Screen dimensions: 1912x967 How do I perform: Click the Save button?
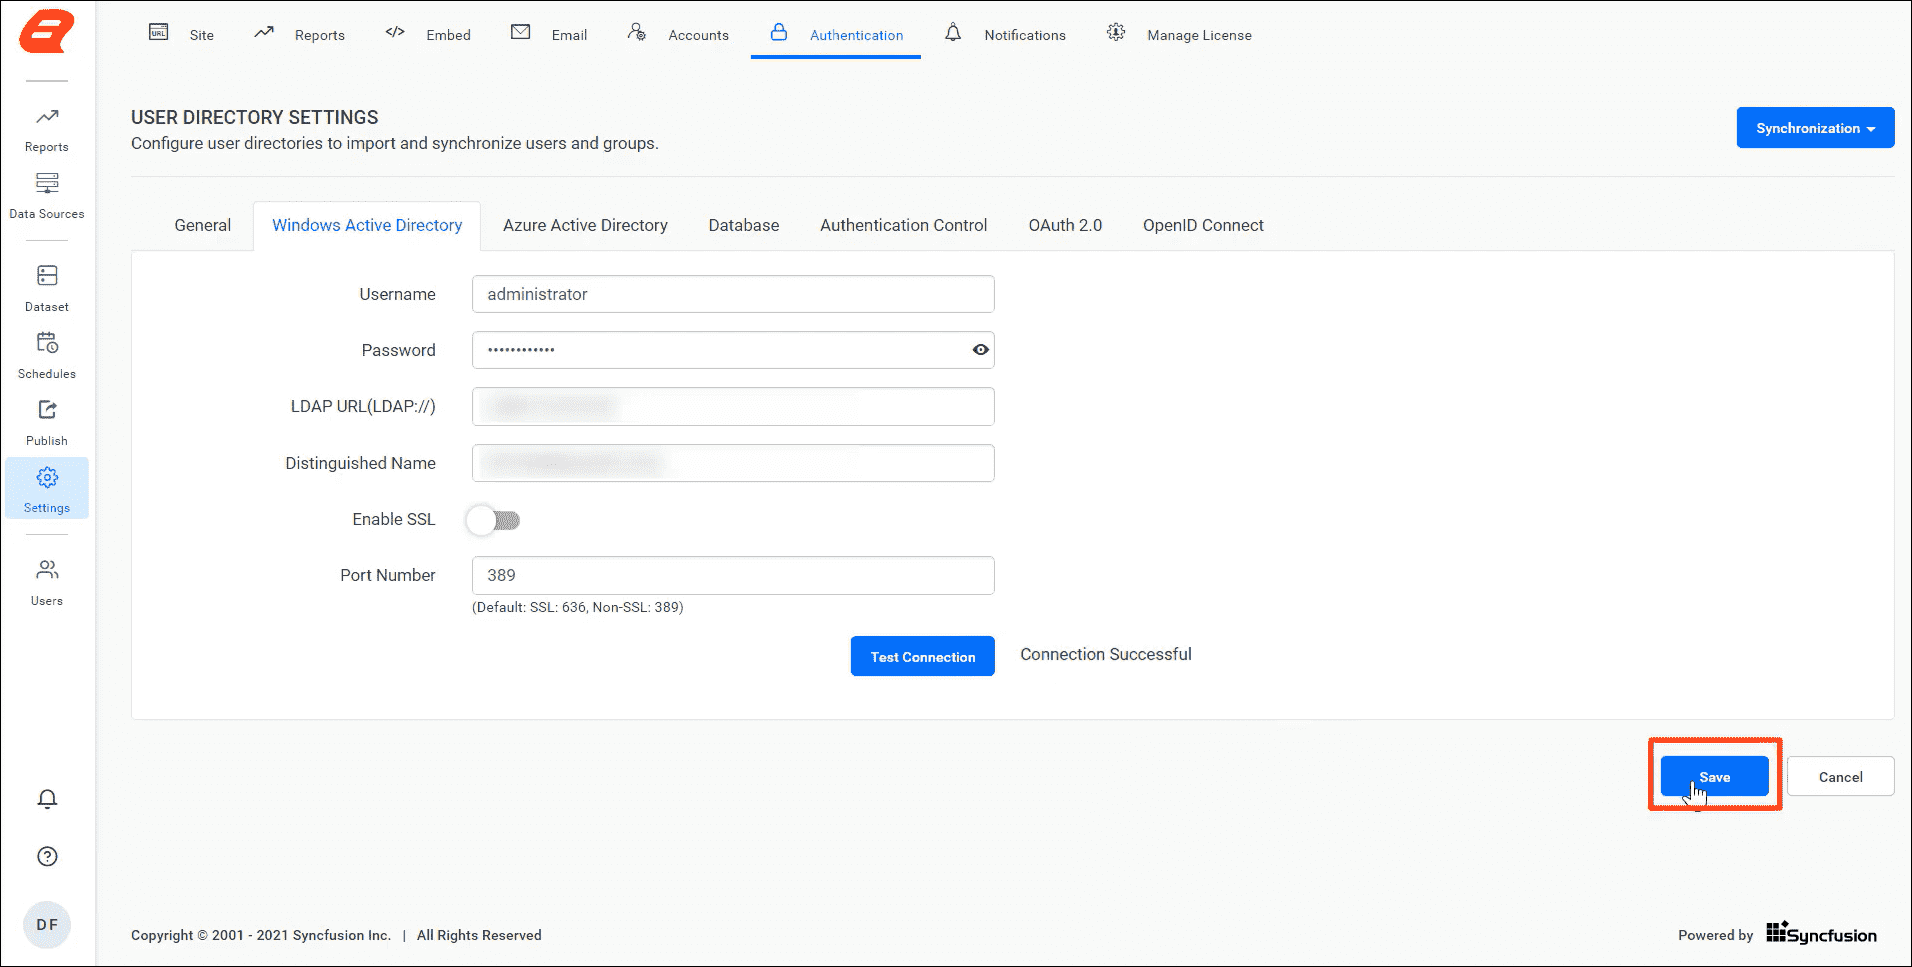1715,776
